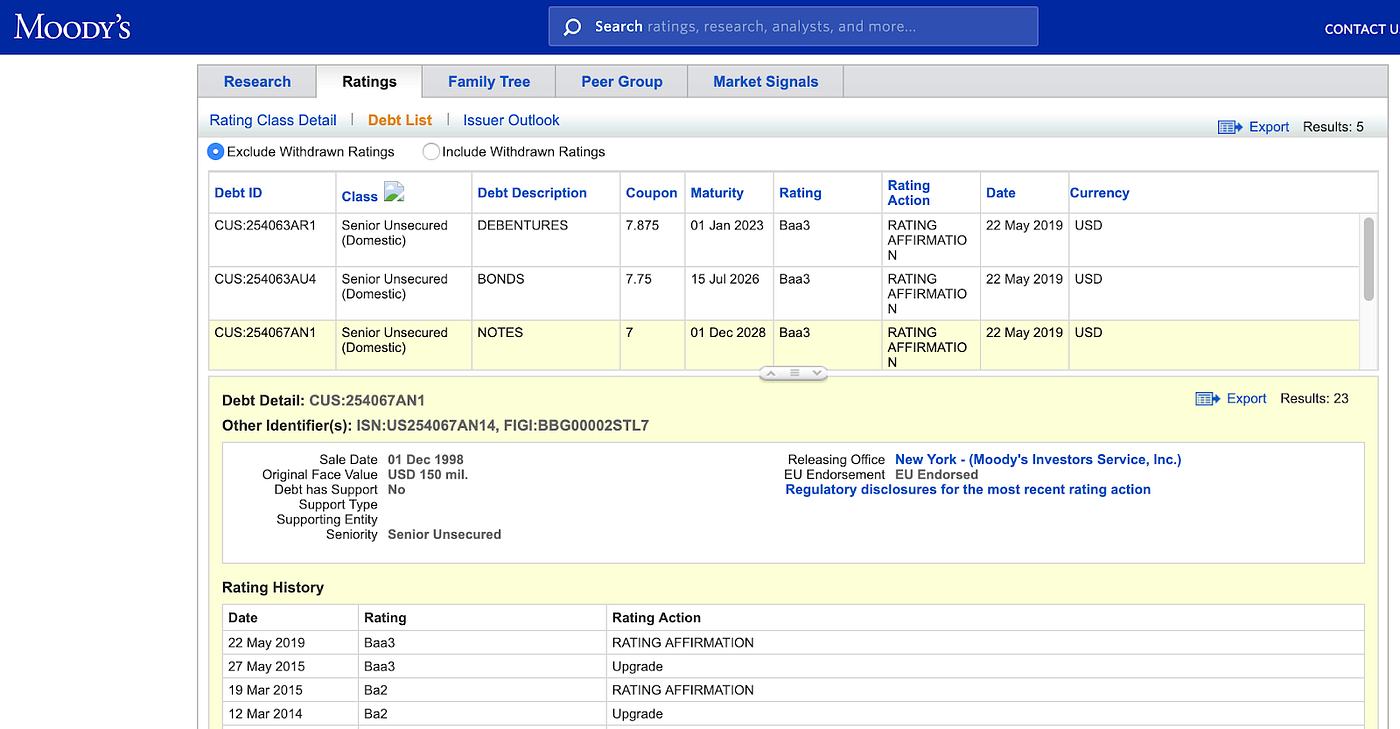
Task: Open the New York Moody's Investors Service link
Action: [x=1038, y=460]
